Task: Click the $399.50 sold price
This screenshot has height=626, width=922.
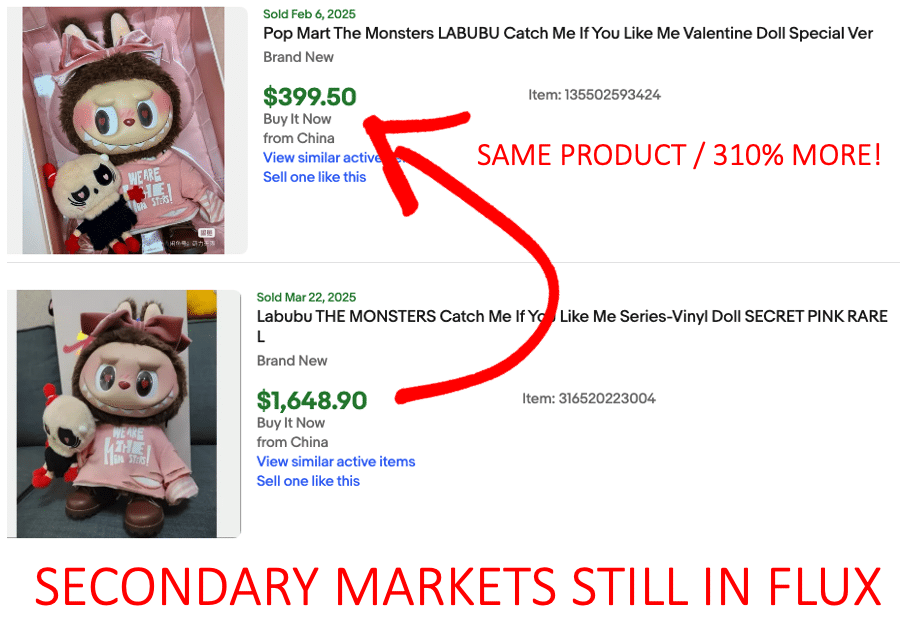Action: tap(310, 97)
